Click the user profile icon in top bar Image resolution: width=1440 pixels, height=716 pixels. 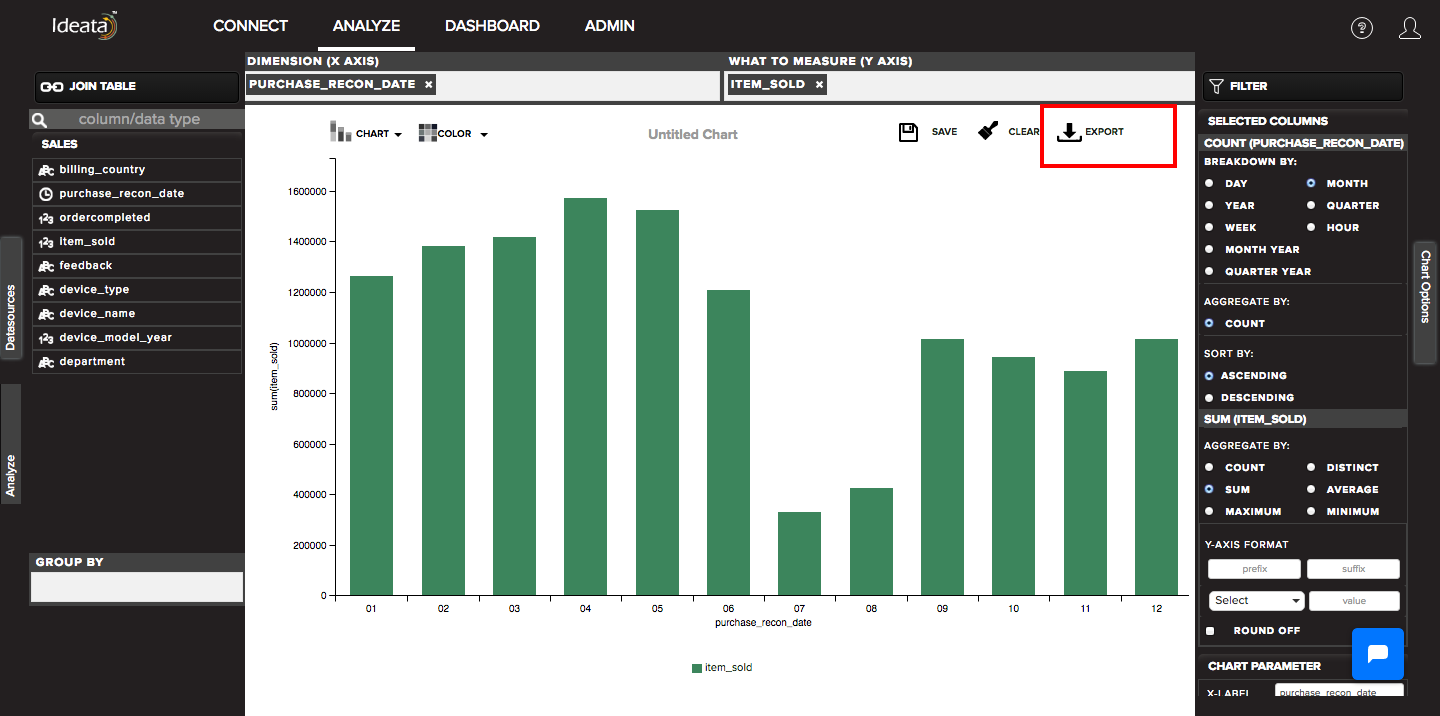(1410, 28)
